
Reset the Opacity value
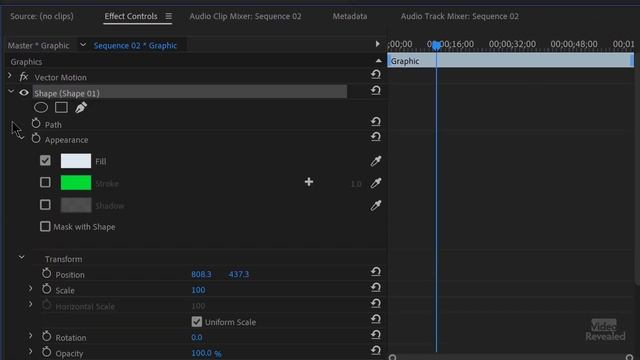pyautogui.click(x=376, y=351)
